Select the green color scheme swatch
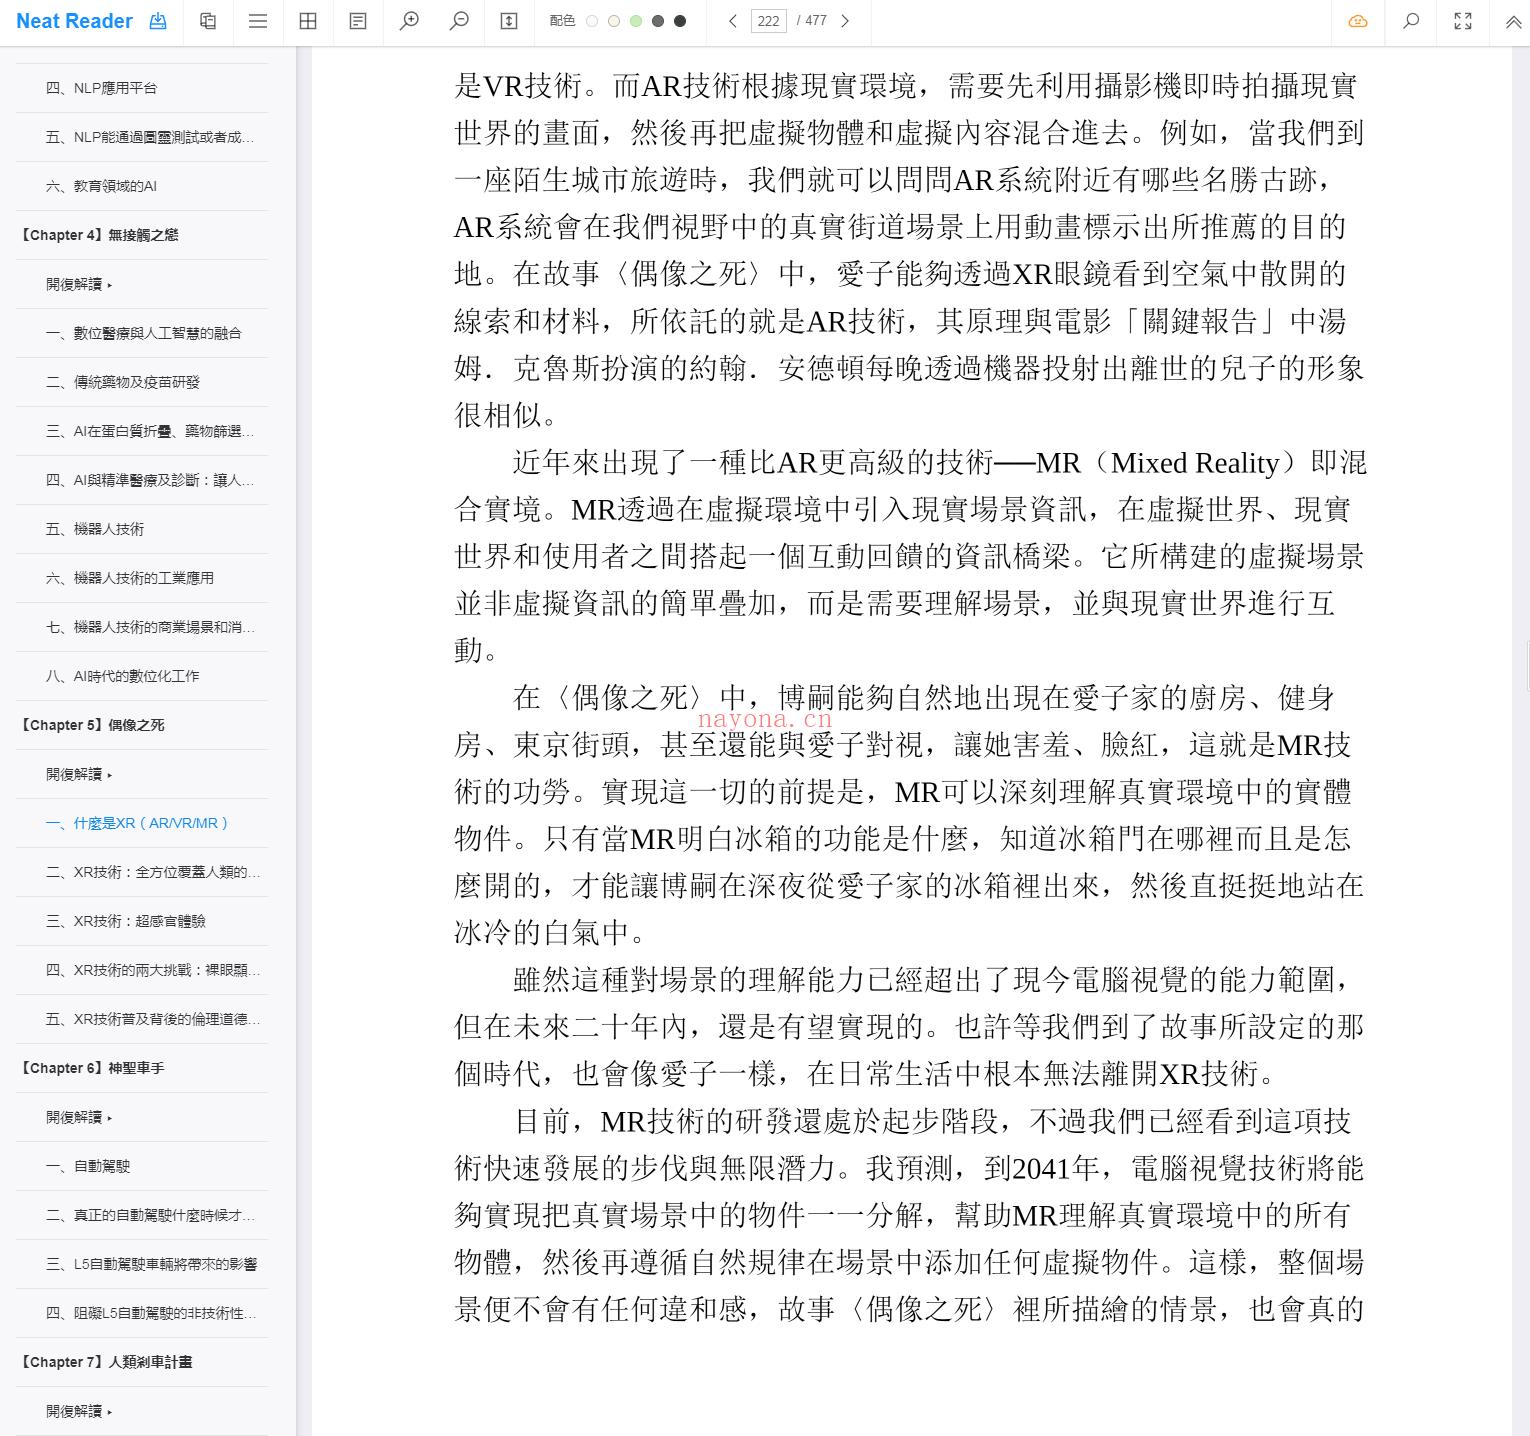 tap(636, 21)
